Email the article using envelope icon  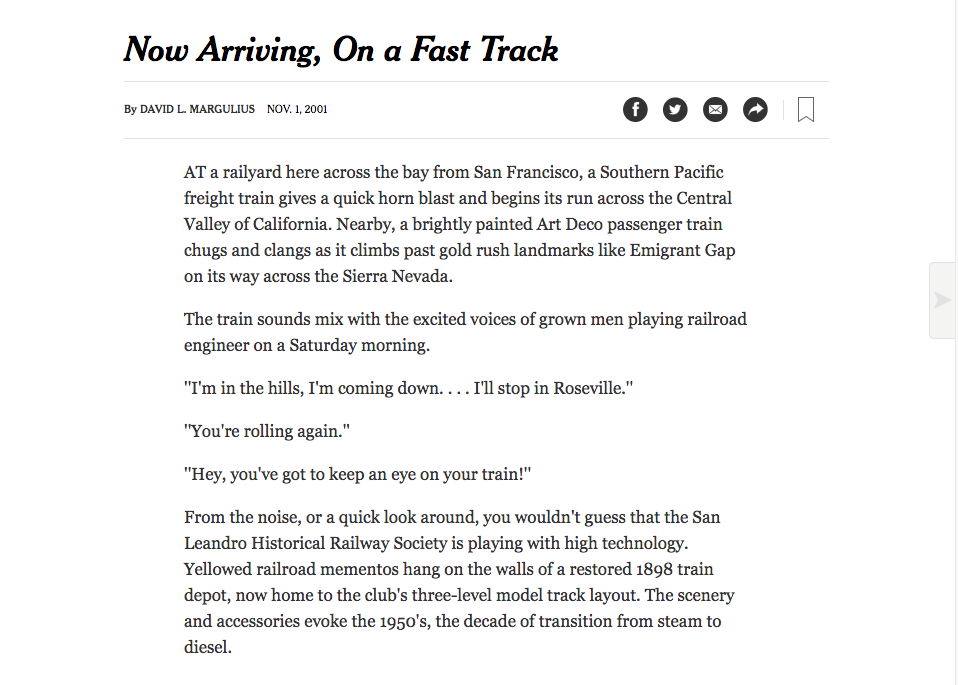[715, 110]
